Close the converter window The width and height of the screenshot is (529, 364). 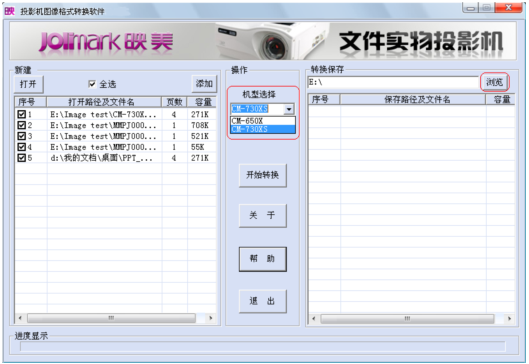pyautogui.click(x=509, y=7)
